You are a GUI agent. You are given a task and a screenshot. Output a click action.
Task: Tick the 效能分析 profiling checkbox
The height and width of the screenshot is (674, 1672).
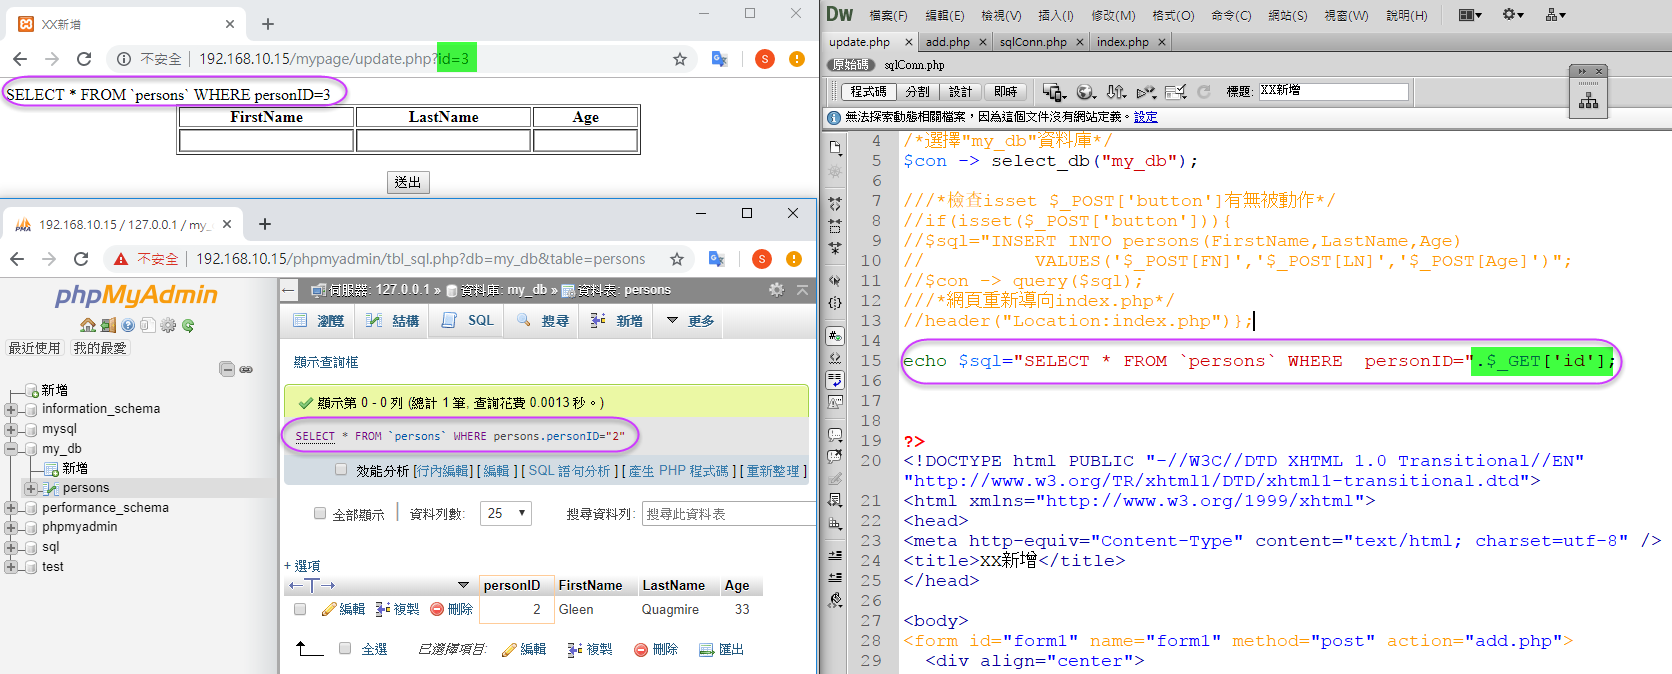click(x=341, y=470)
